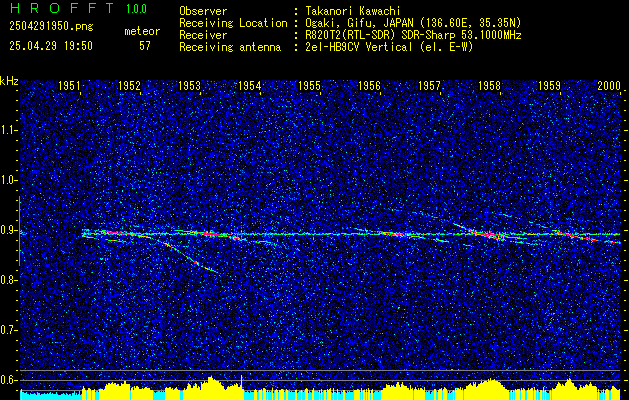Click the red echo segment after 1959
The height and width of the screenshot is (400, 629).
point(576,236)
